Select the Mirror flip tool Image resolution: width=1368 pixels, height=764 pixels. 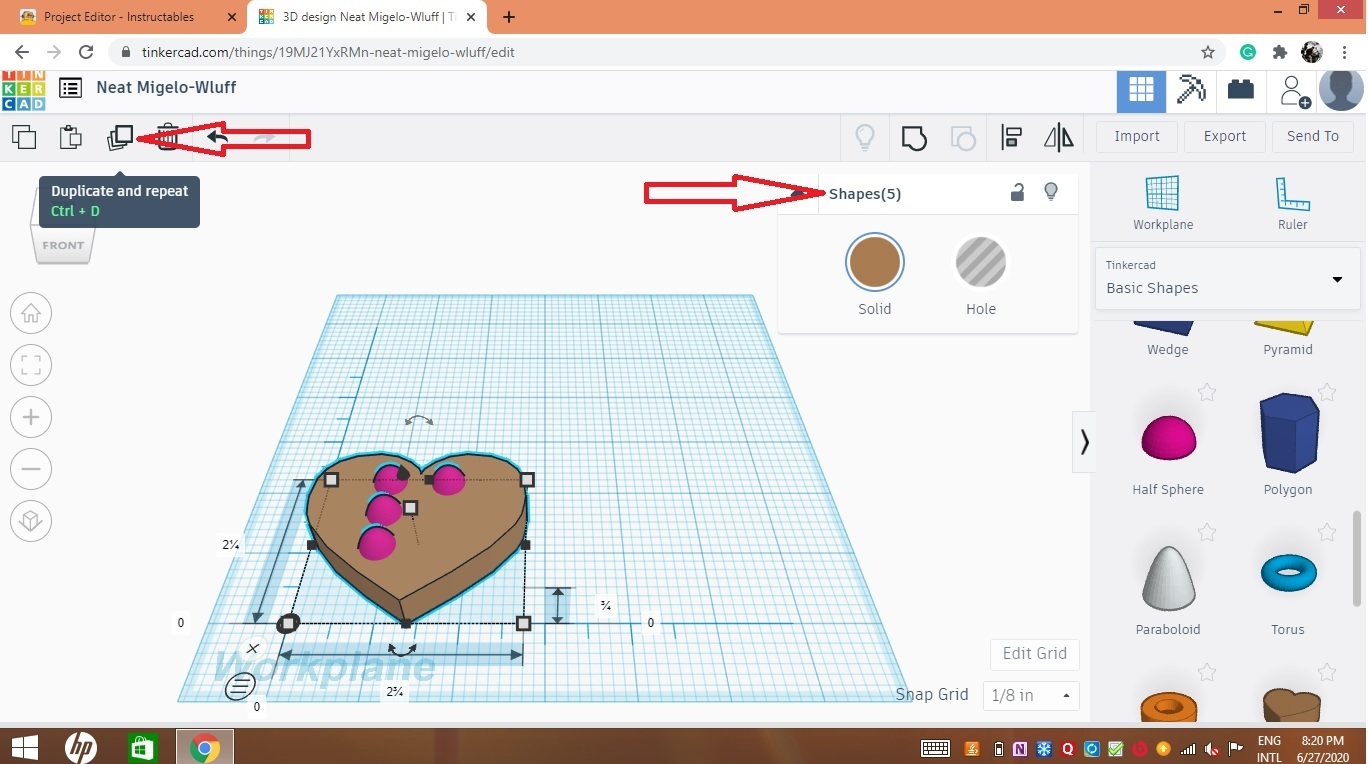[x=1058, y=137]
